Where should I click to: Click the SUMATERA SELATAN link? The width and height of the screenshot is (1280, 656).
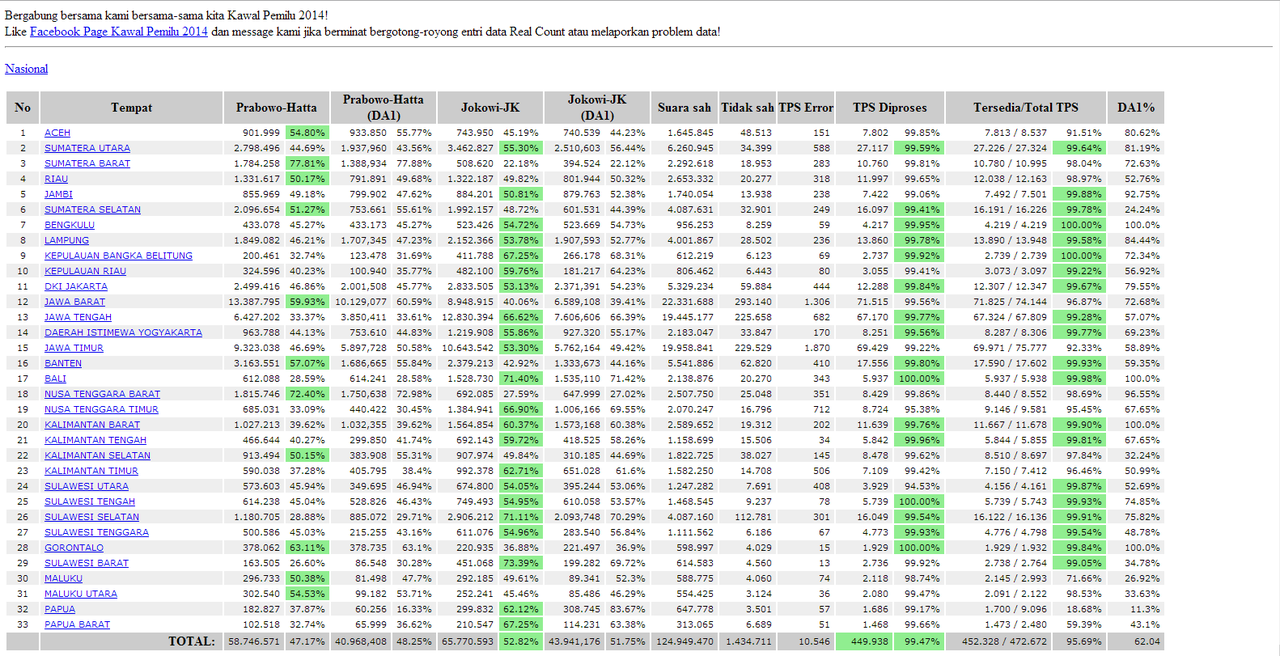92,210
